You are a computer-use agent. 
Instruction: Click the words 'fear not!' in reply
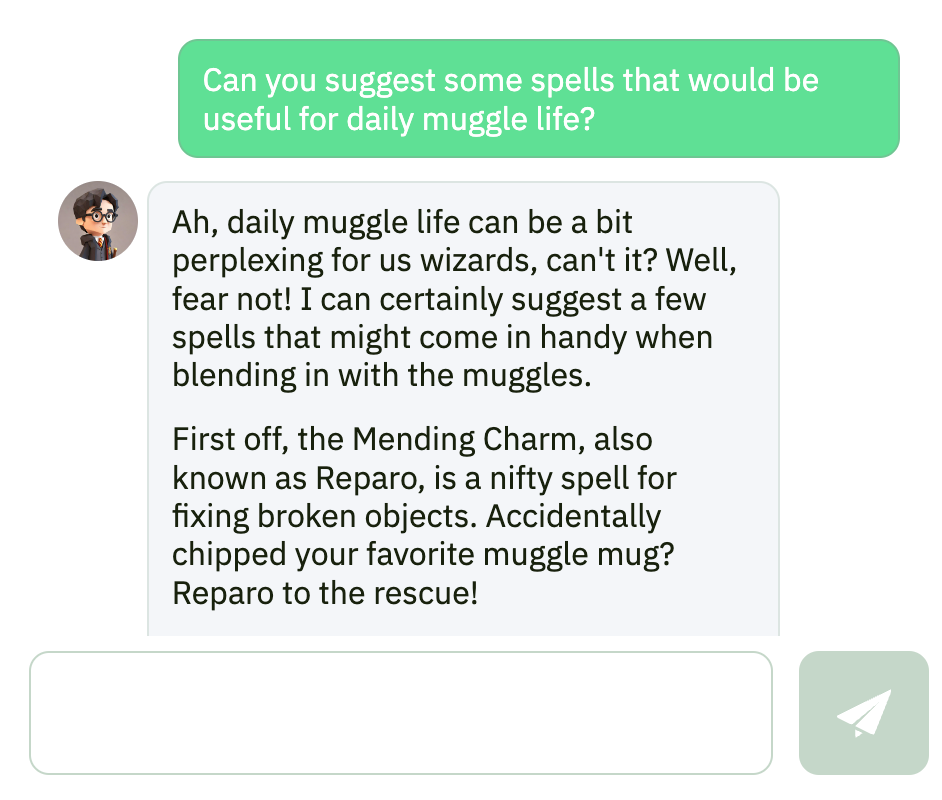point(231,299)
